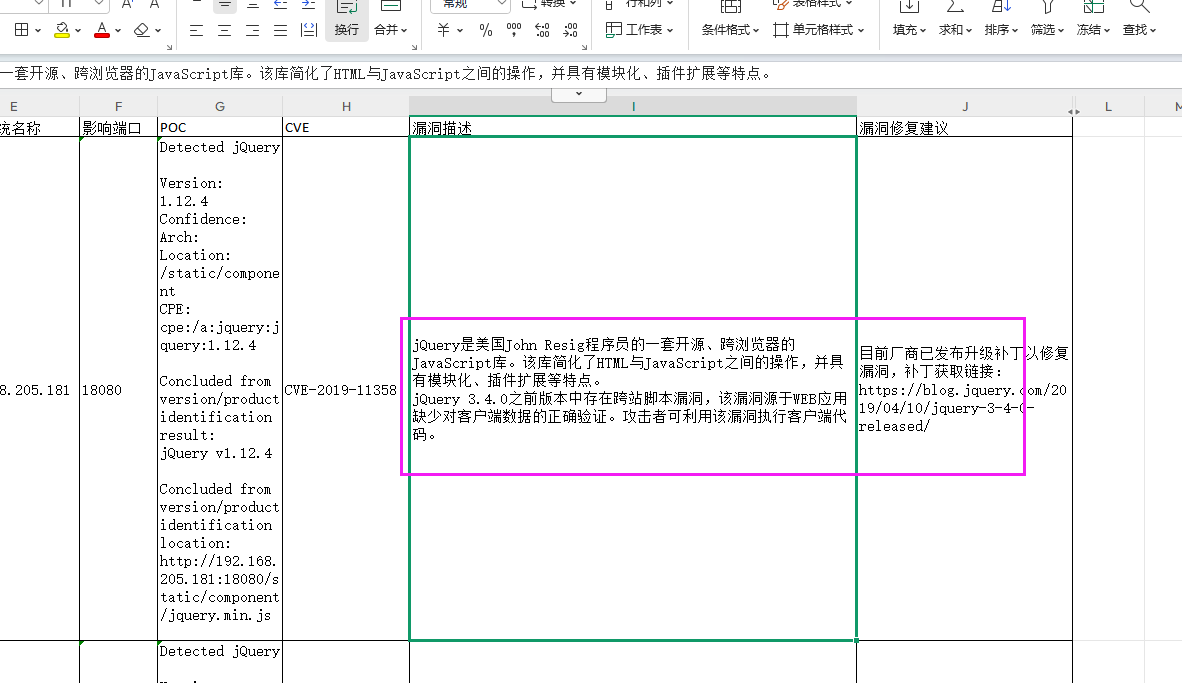Collapse the formula bar with the chevron
This screenshot has height=683, width=1182.
pyautogui.click(x=579, y=94)
